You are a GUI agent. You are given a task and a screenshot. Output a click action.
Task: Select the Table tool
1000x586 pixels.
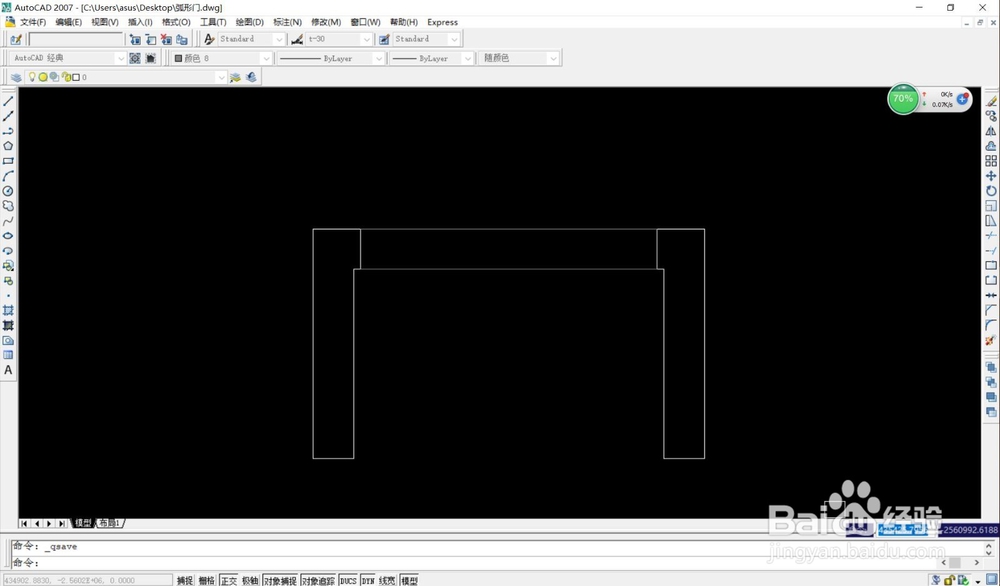click(8, 355)
